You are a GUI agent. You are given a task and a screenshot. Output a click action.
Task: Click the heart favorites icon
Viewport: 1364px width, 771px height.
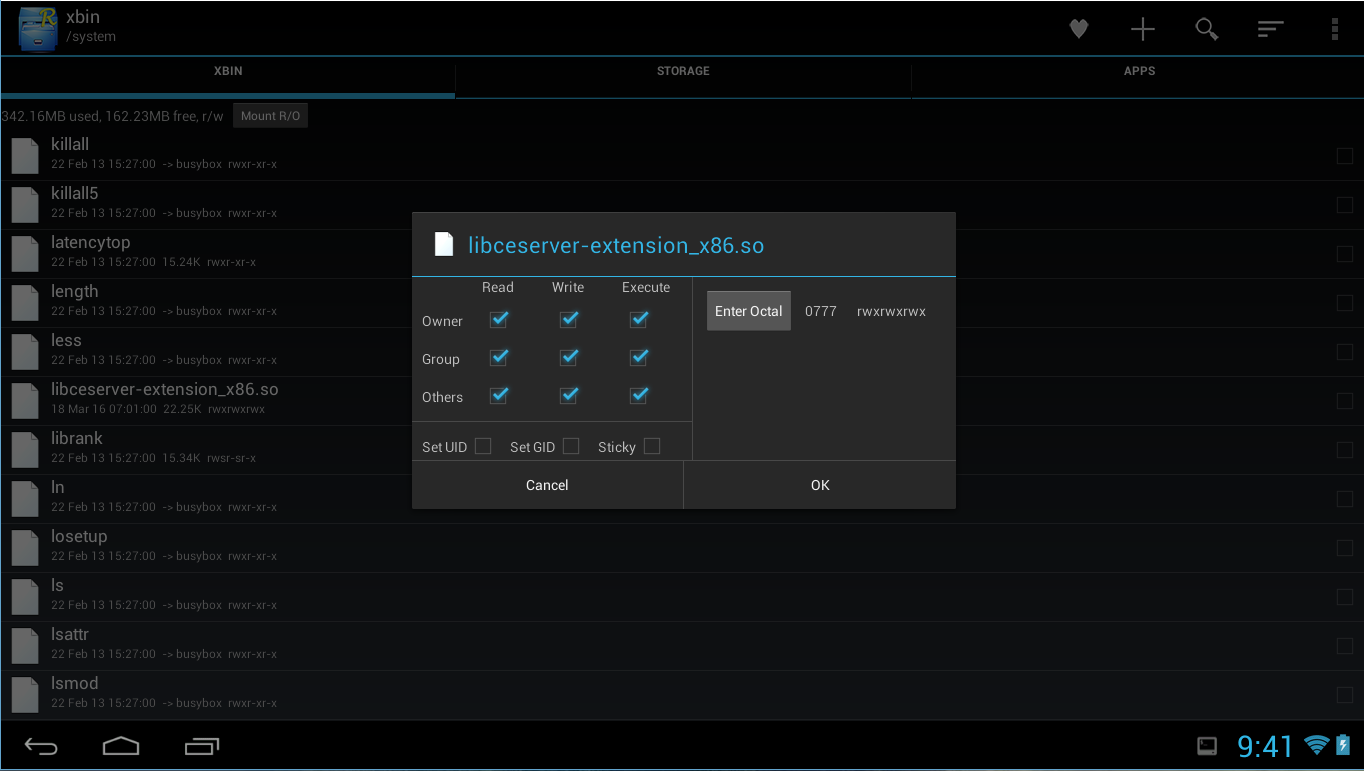click(1078, 29)
